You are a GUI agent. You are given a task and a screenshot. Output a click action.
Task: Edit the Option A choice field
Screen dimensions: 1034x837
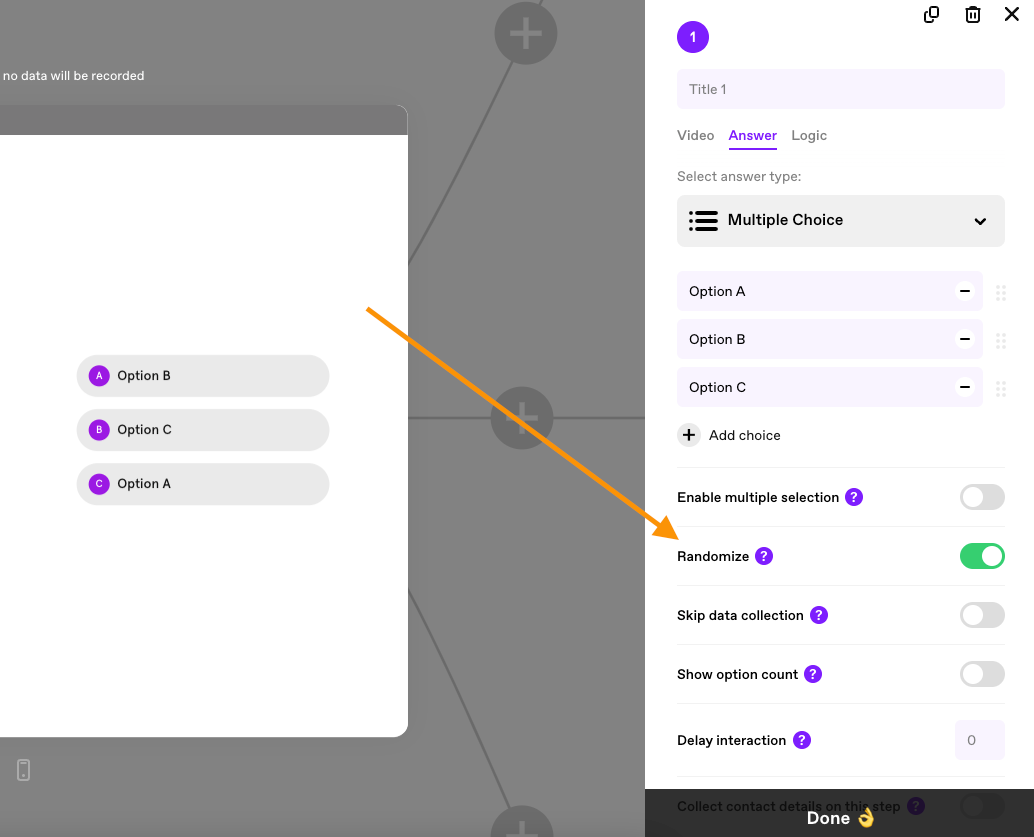click(814, 291)
